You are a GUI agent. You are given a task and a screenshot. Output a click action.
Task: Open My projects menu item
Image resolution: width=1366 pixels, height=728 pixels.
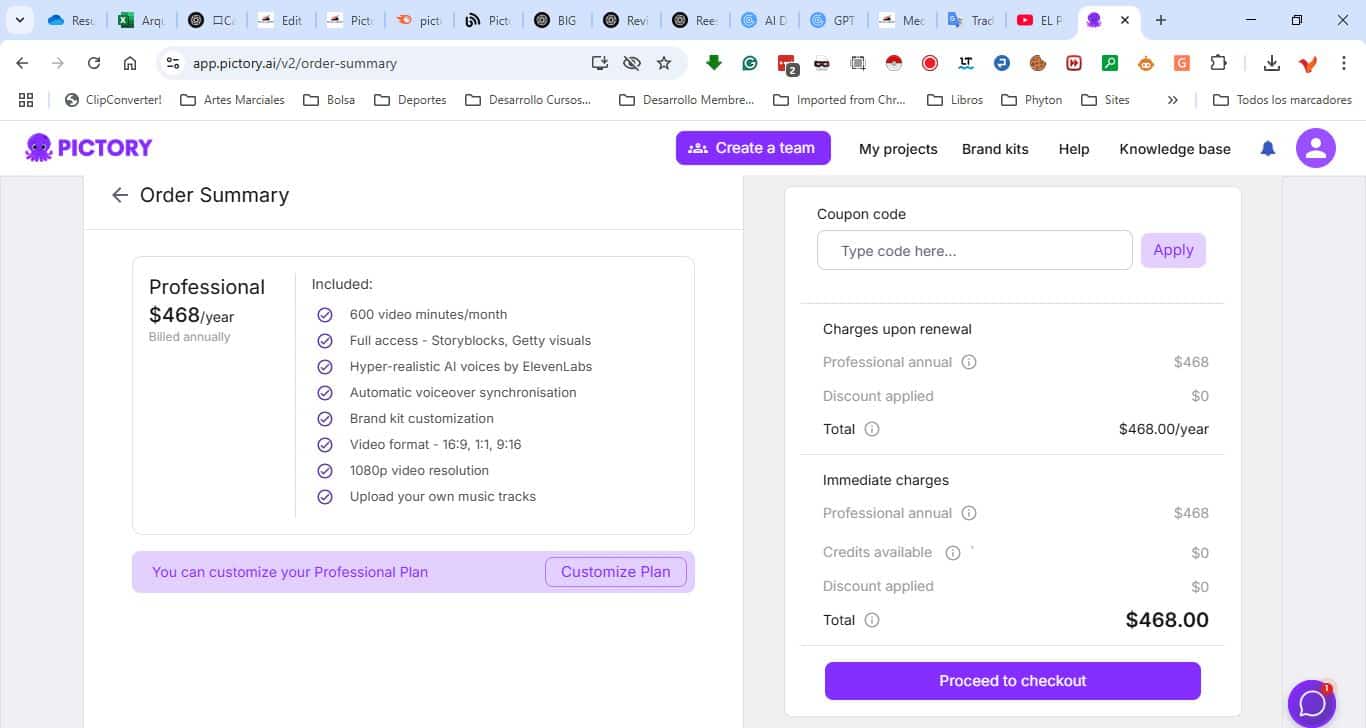898,149
